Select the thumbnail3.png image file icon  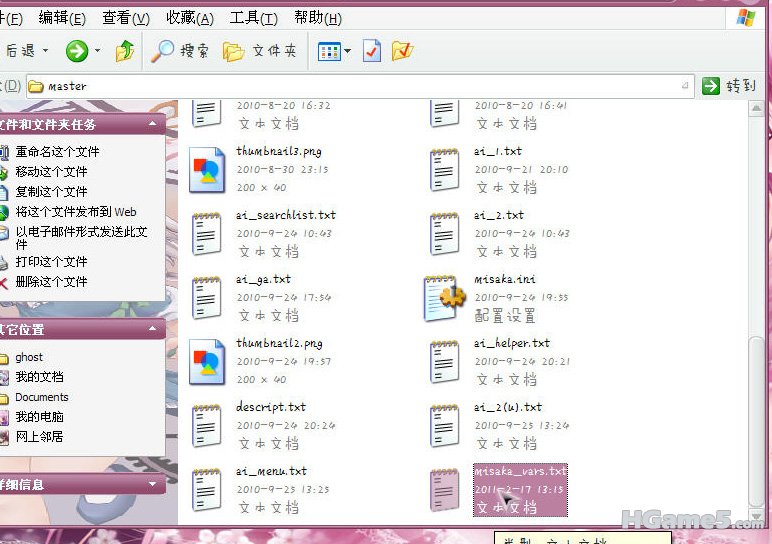click(x=207, y=170)
